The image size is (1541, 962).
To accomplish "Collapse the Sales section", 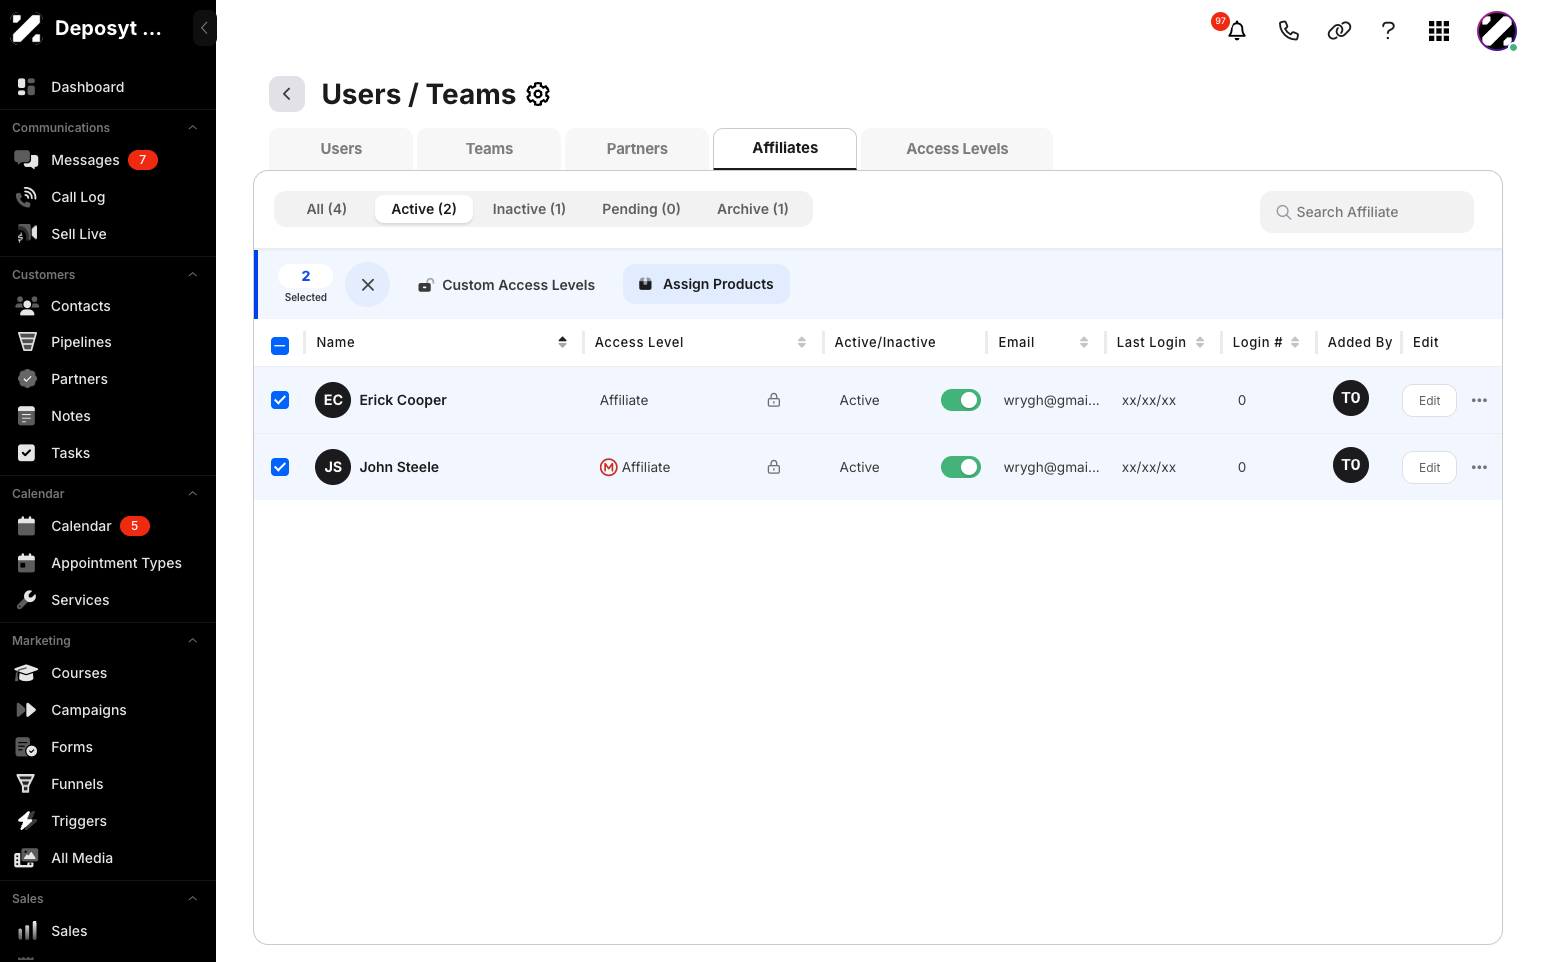I will (x=193, y=899).
